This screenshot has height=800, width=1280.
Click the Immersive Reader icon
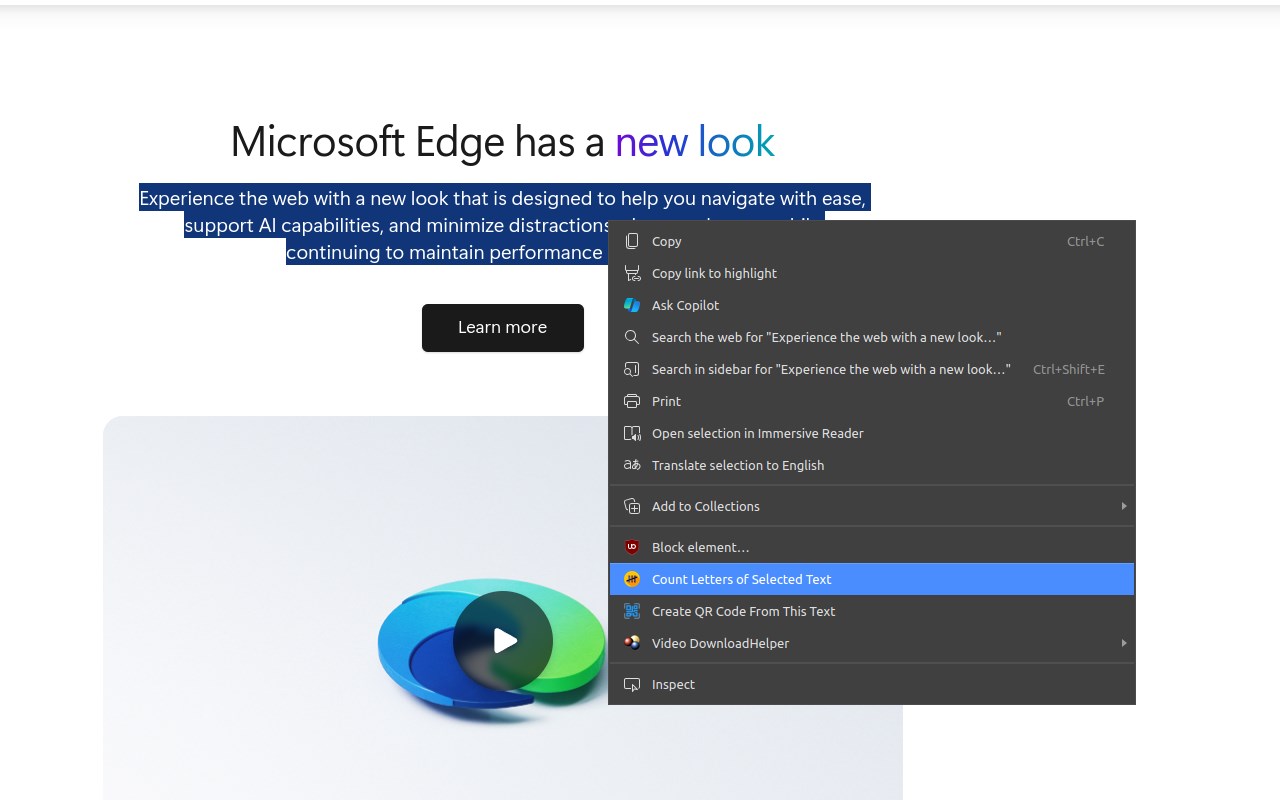pyautogui.click(x=632, y=433)
